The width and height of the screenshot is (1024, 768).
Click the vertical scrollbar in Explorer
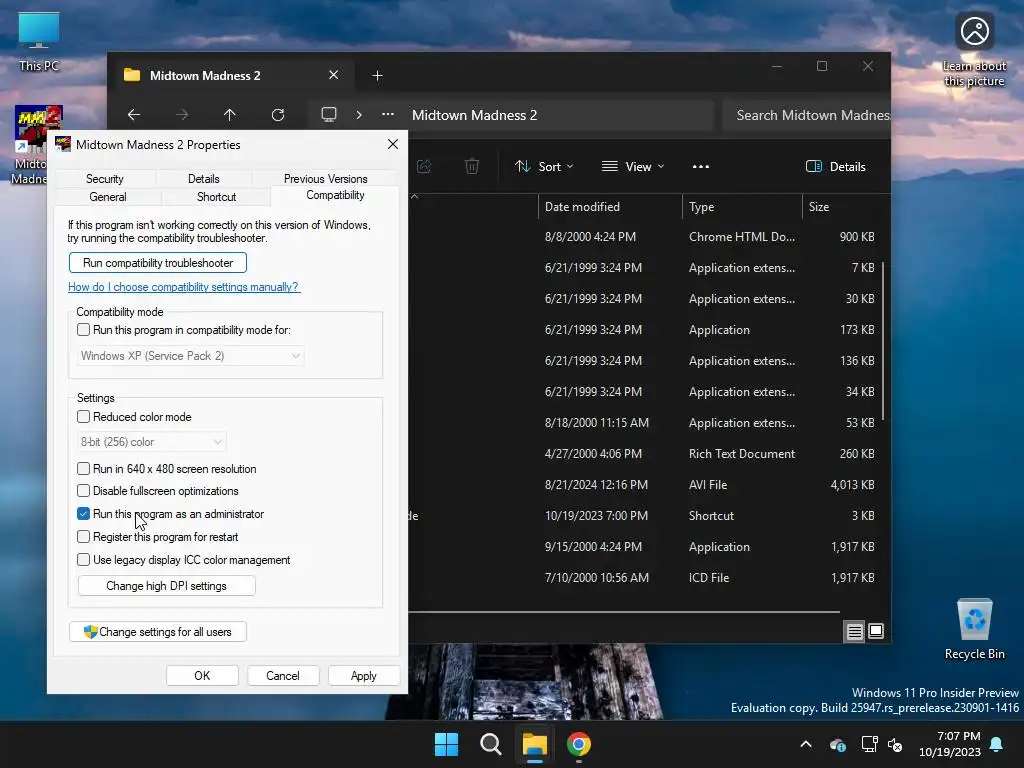[883, 341]
